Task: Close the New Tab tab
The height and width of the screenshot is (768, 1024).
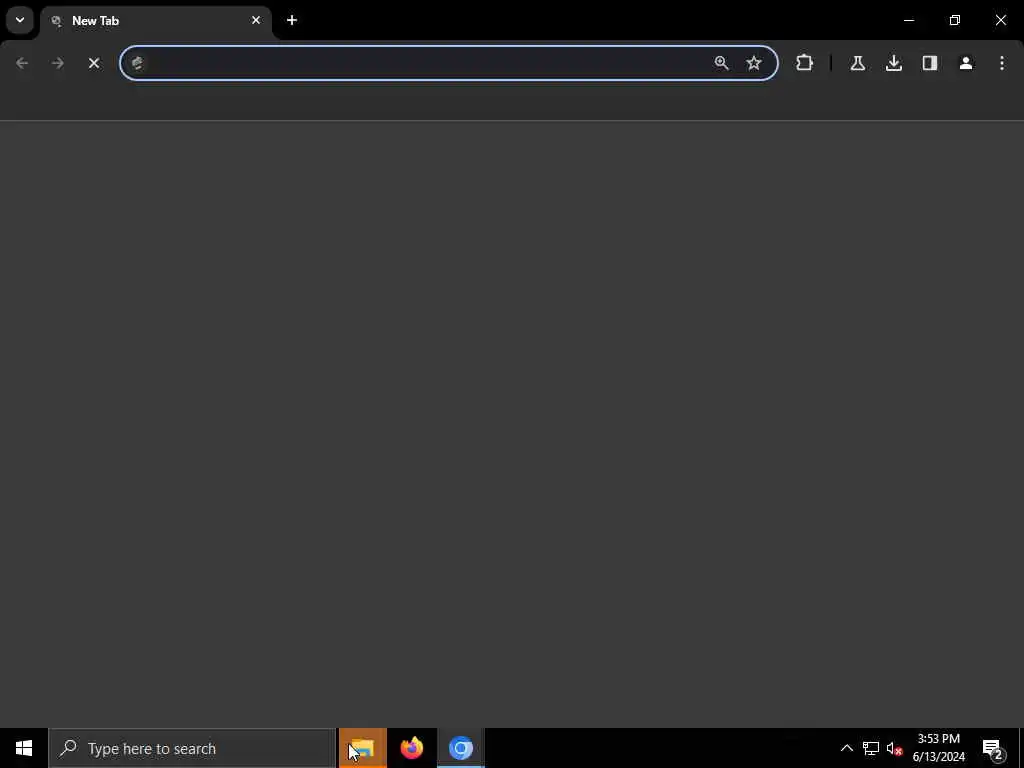Action: pos(256,20)
